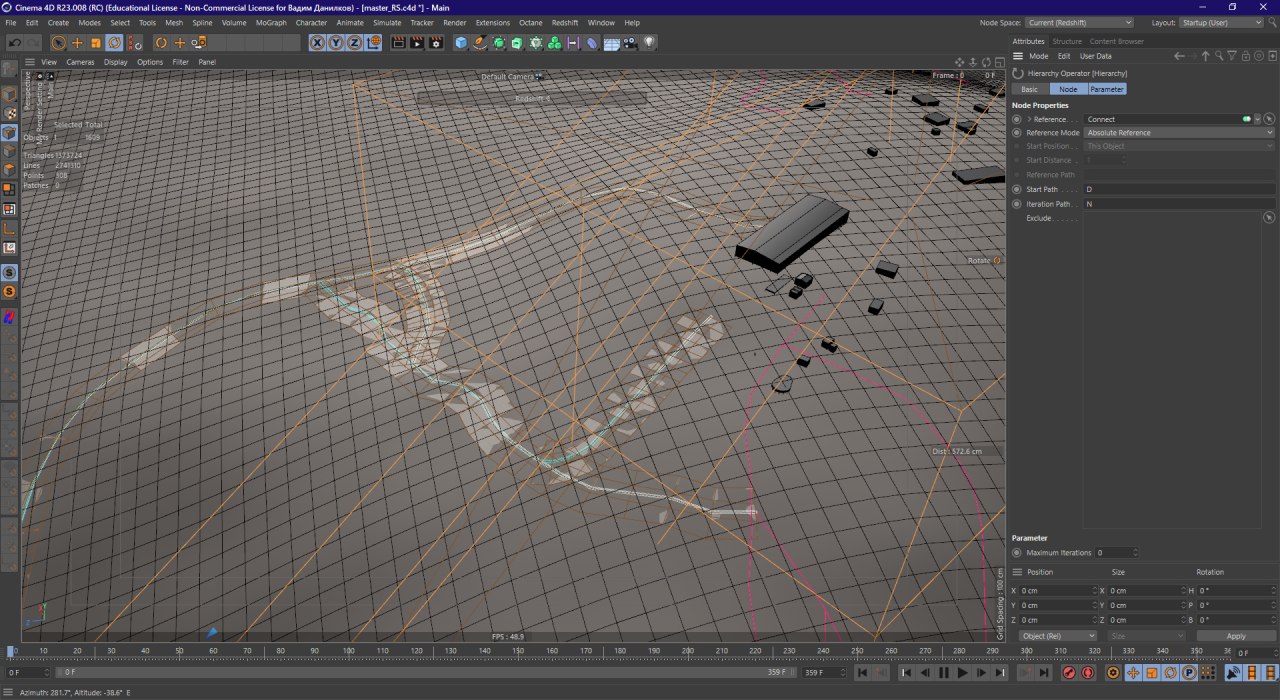Click the lock element icon in Attributes
Image resolution: width=1280 pixels, height=700 pixels.
pyautogui.click(x=1245, y=56)
